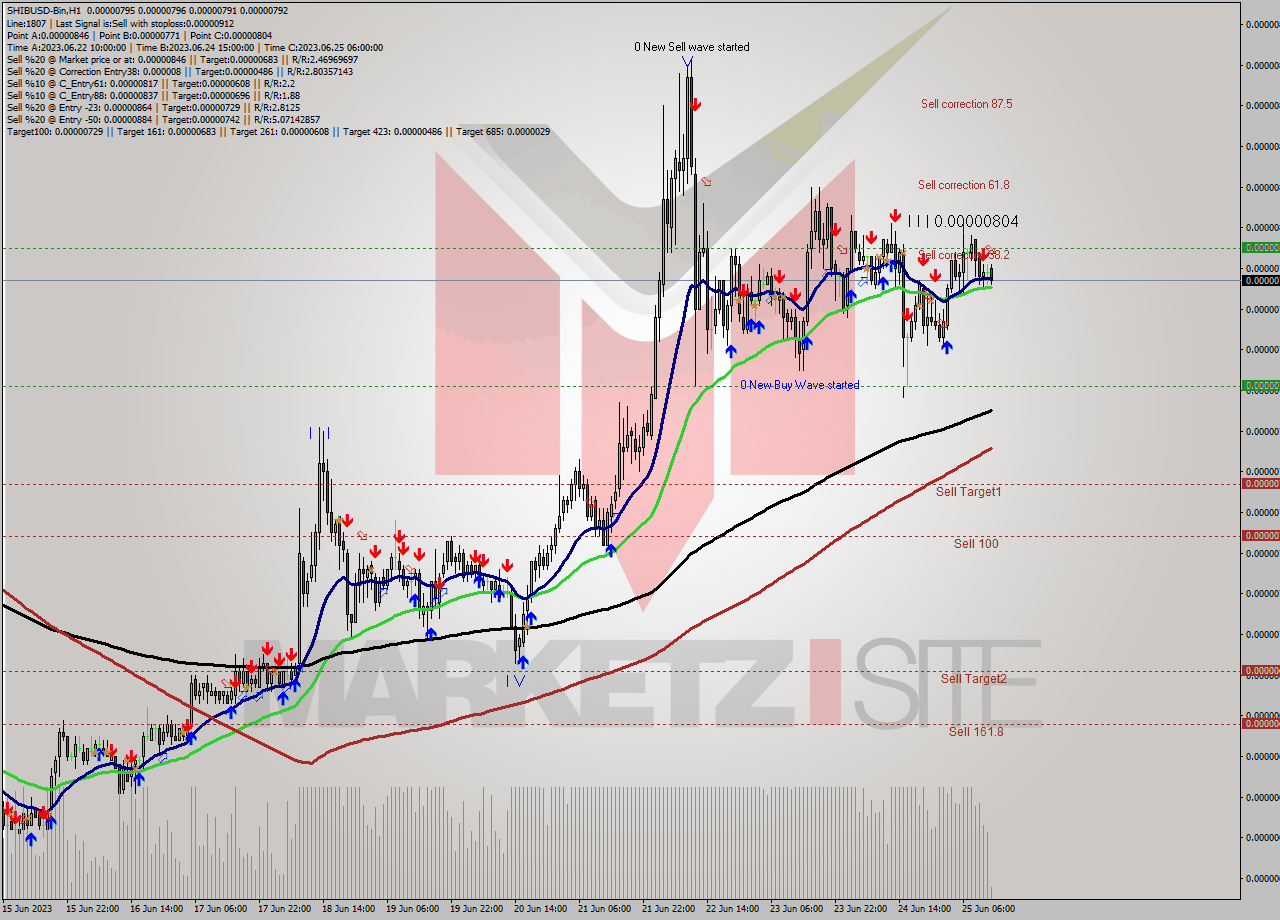Click the 'Sell %20 @ Entry -50' line
The width and height of the screenshot is (1280, 920).
163,119
